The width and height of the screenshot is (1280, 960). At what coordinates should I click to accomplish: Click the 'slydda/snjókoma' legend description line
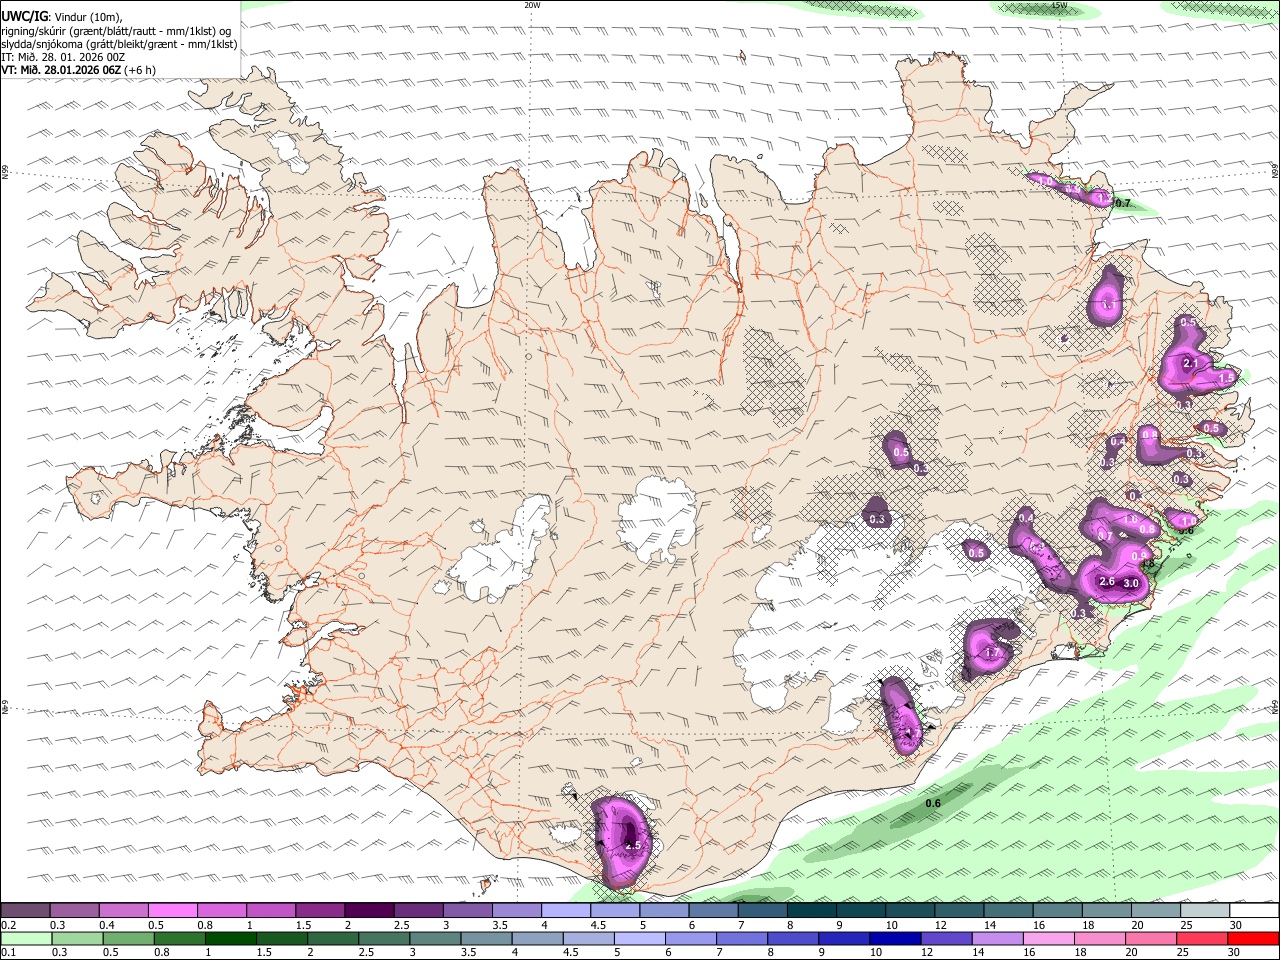[119, 44]
